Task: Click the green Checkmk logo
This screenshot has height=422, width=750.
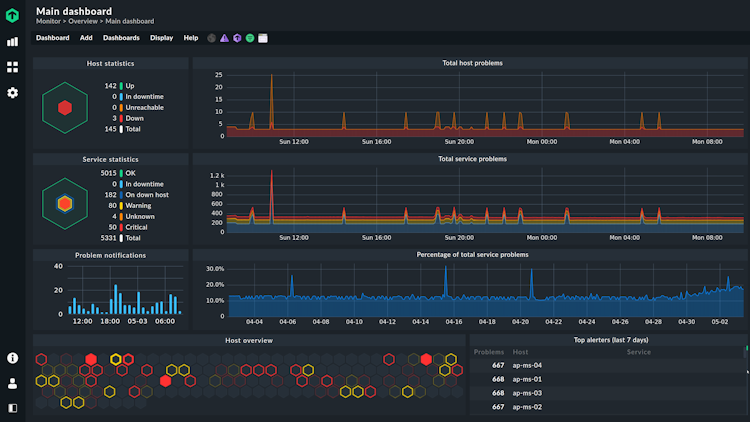Action: 12,15
